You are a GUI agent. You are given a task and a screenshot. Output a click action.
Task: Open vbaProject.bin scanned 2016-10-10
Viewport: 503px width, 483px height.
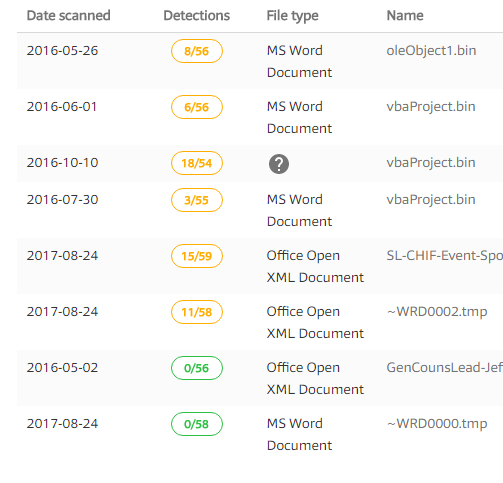pos(431,163)
